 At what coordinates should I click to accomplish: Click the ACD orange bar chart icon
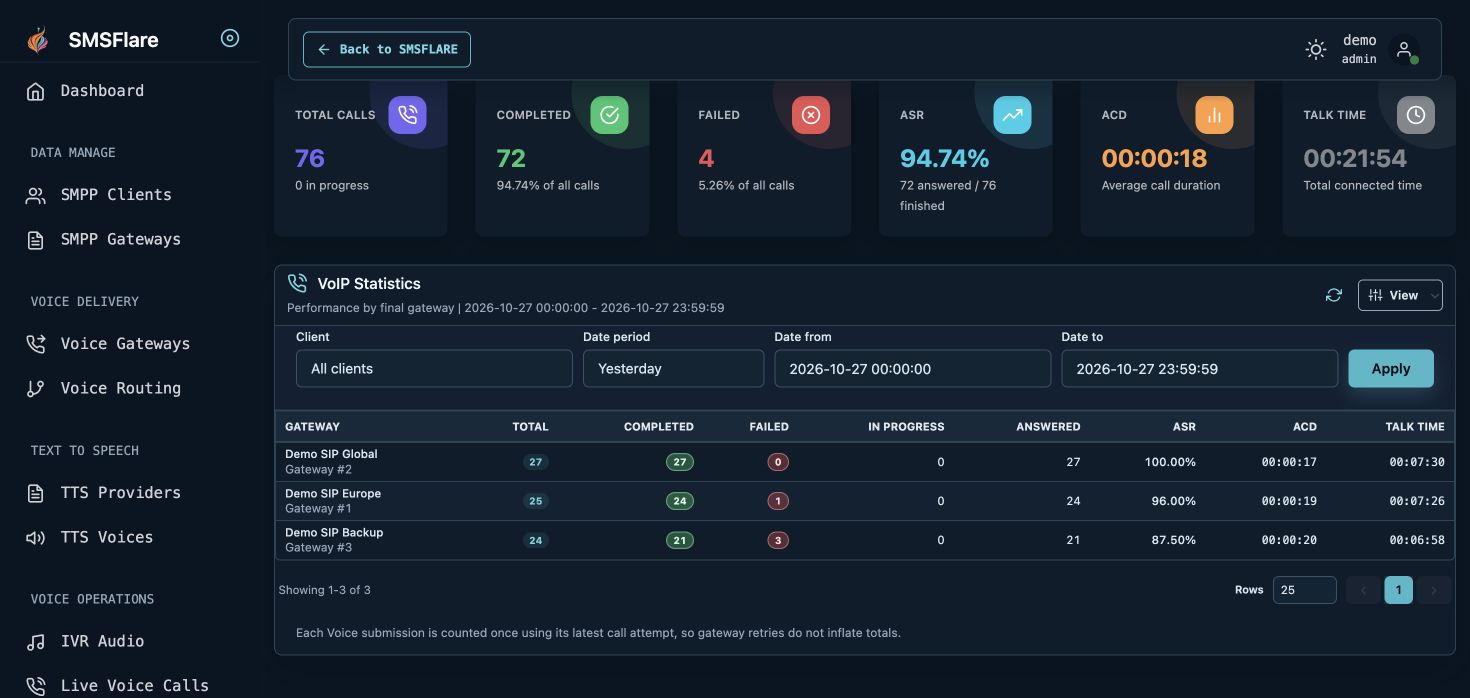(1214, 115)
